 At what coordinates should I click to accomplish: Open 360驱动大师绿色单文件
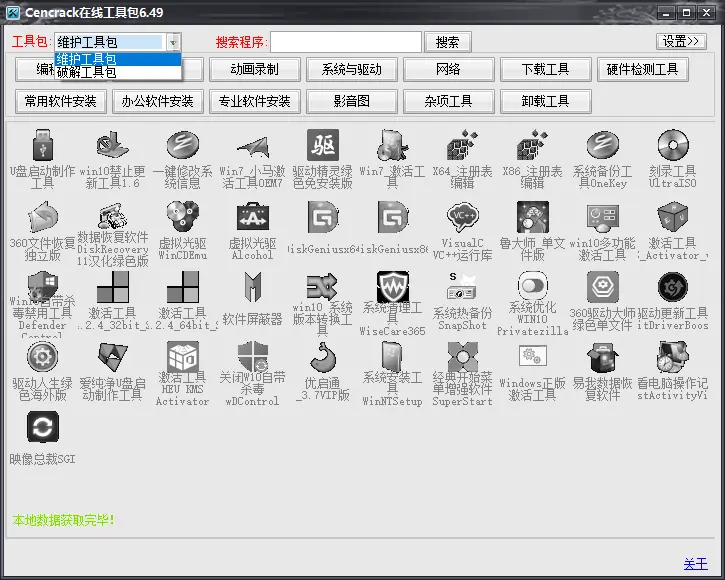pos(602,287)
